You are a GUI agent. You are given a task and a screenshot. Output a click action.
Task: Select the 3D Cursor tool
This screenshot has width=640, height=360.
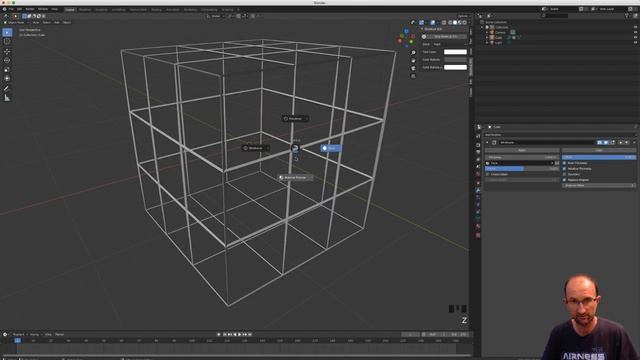coord(7,41)
